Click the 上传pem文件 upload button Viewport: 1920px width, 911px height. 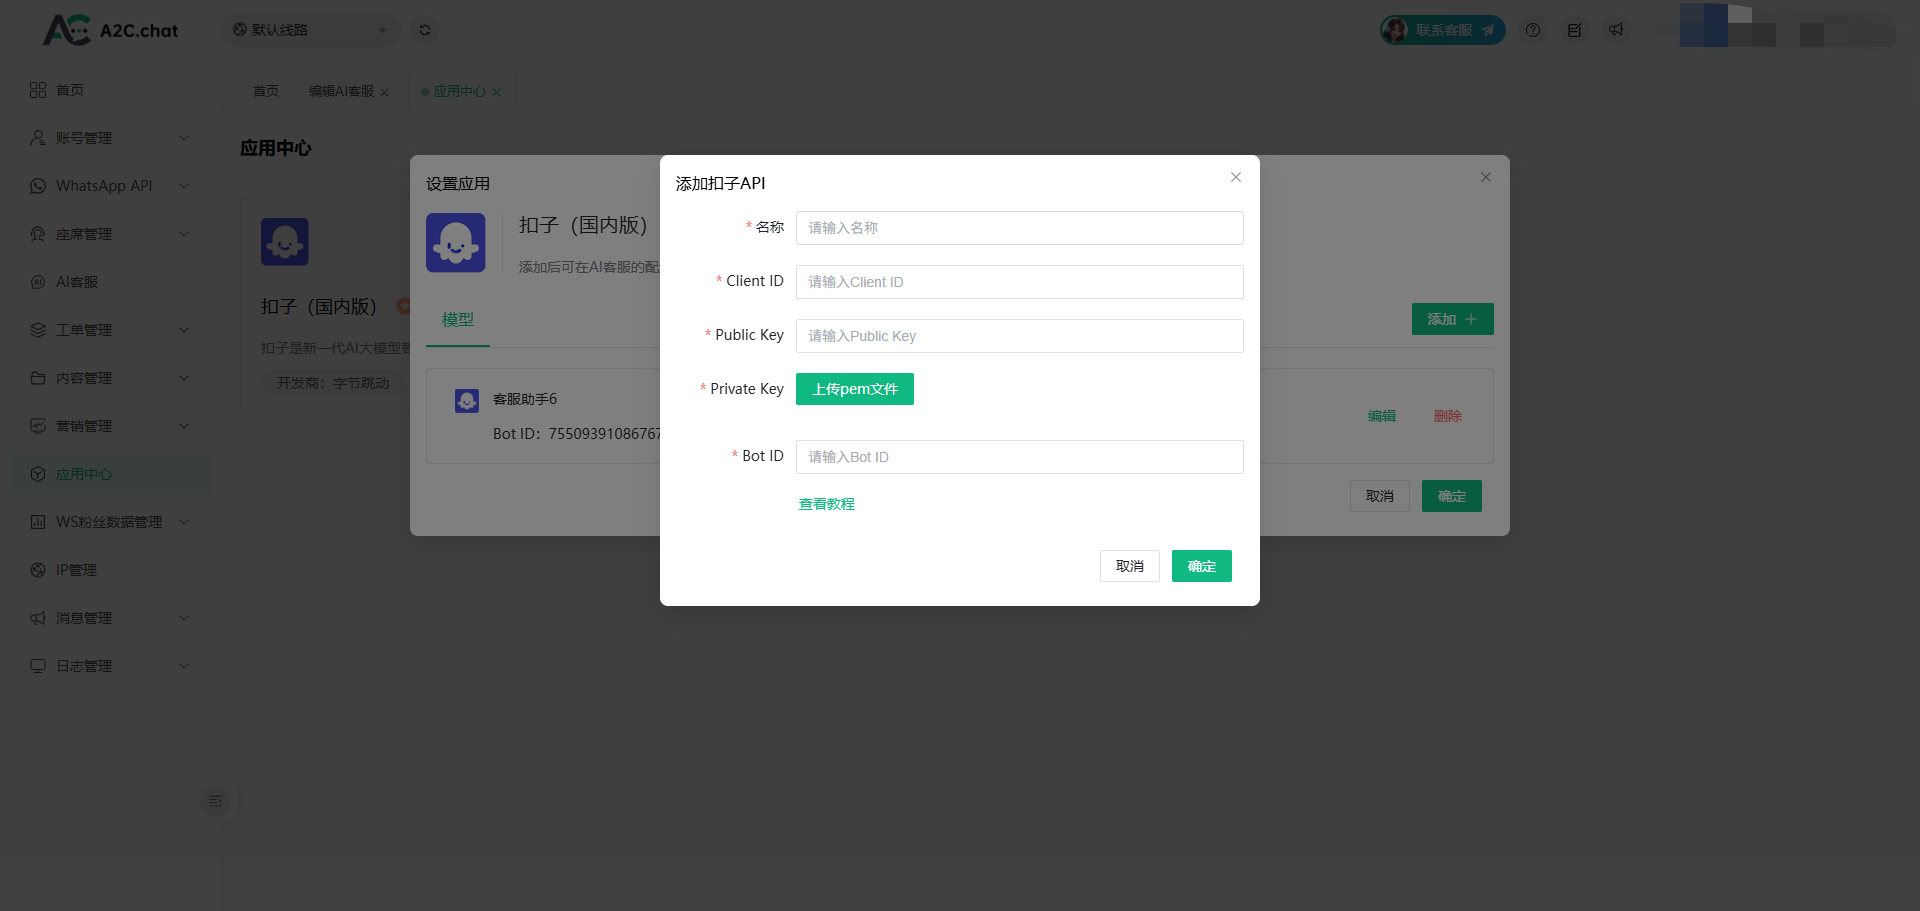click(854, 389)
